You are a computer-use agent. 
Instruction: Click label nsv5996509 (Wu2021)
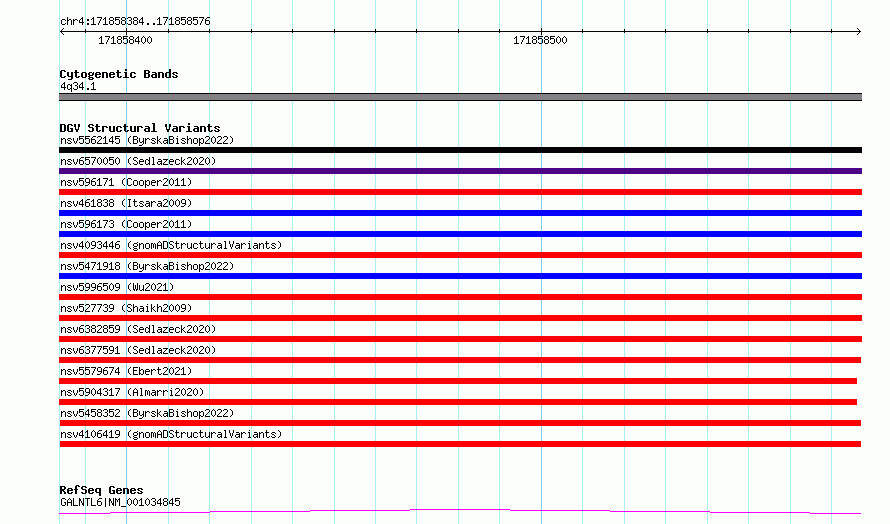(x=117, y=287)
